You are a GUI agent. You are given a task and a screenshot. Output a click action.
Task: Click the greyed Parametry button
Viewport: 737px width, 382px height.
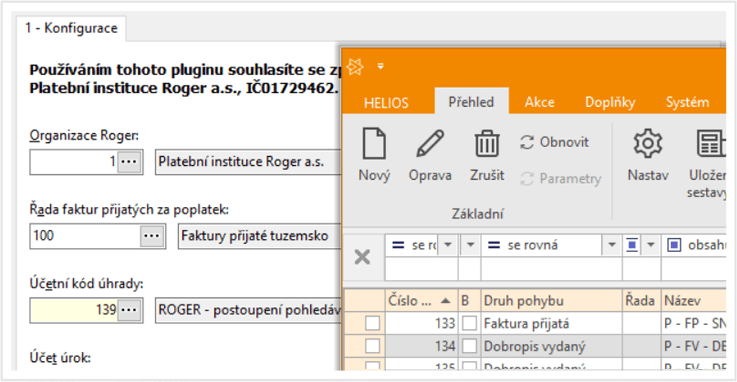pyautogui.click(x=560, y=179)
